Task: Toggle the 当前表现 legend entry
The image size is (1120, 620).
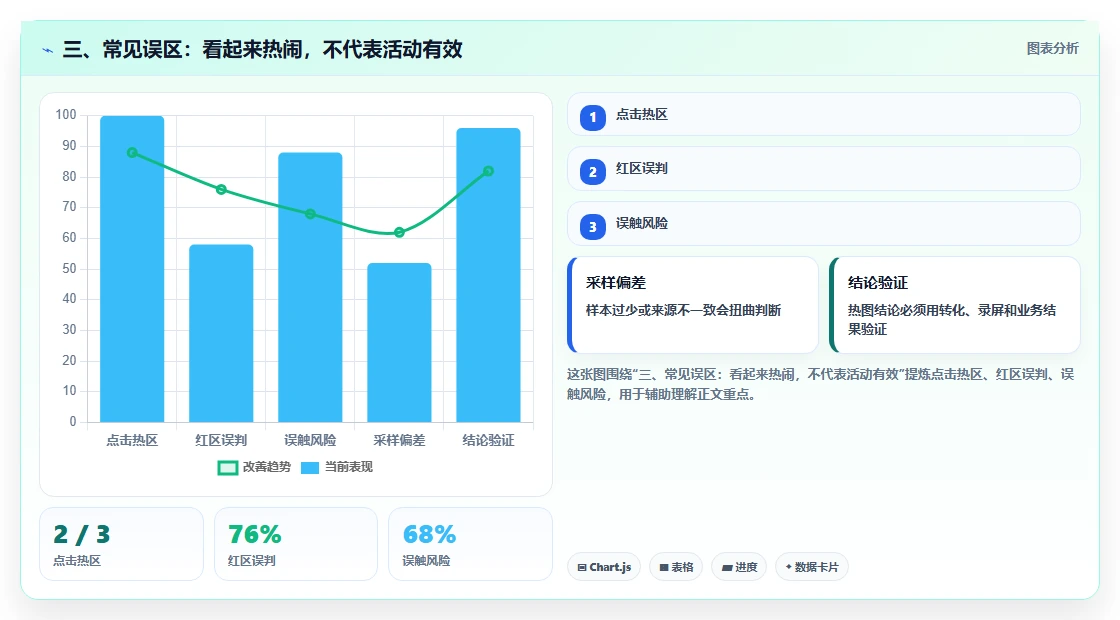Action: (337, 467)
